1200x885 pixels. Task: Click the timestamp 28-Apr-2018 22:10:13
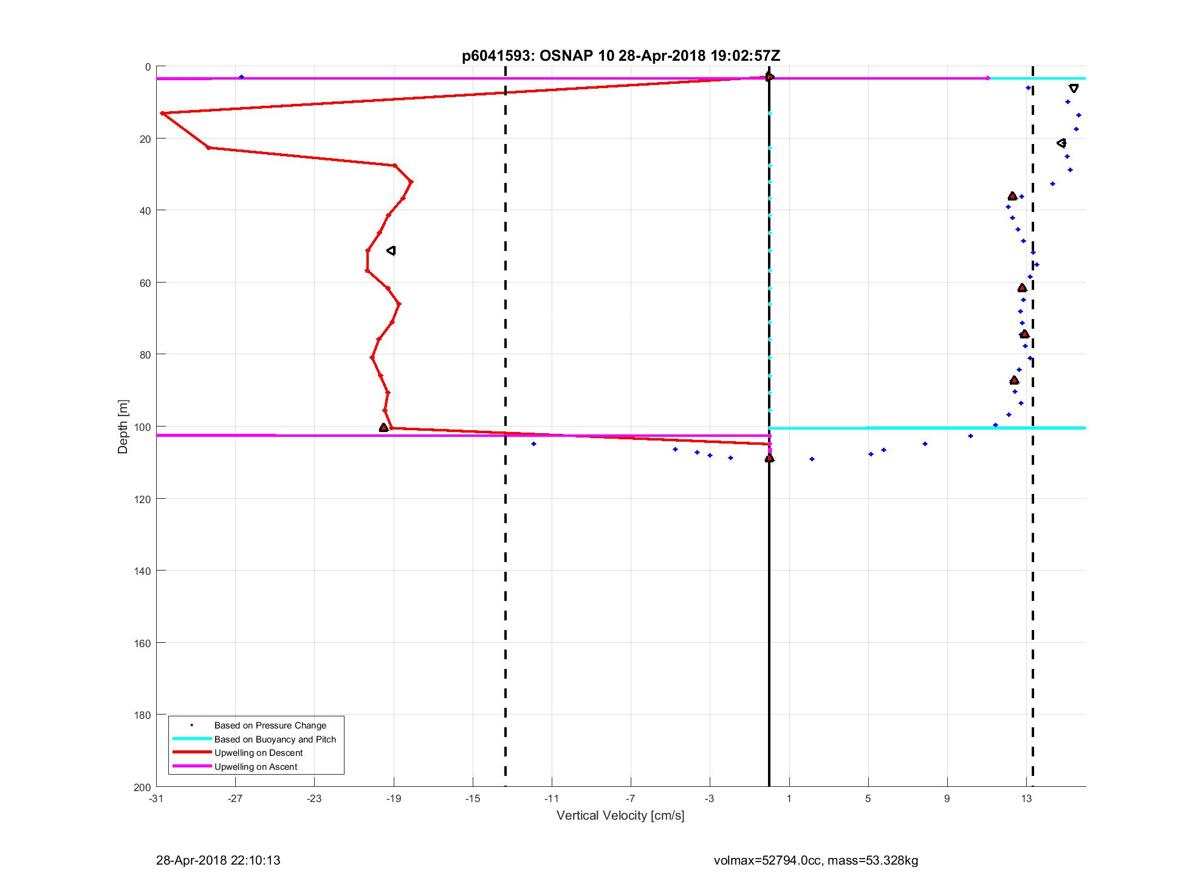pyautogui.click(x=217, y=860)
